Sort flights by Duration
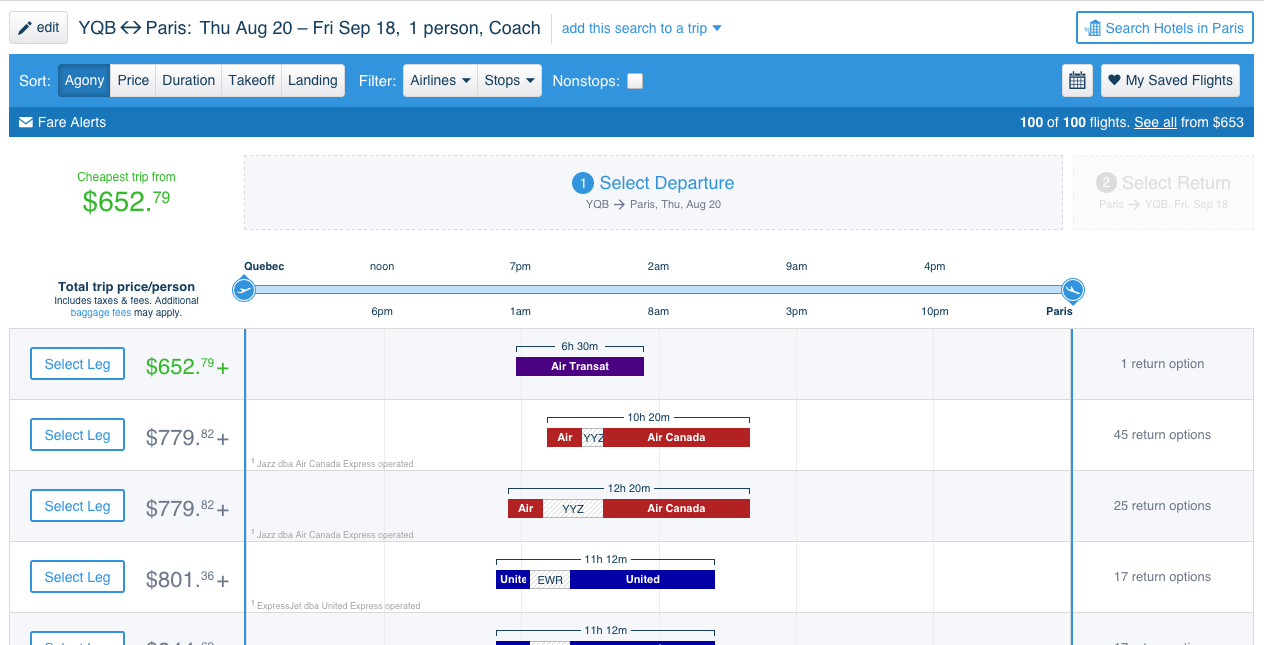Screen dimensions: 1264x645 (188, 81)
